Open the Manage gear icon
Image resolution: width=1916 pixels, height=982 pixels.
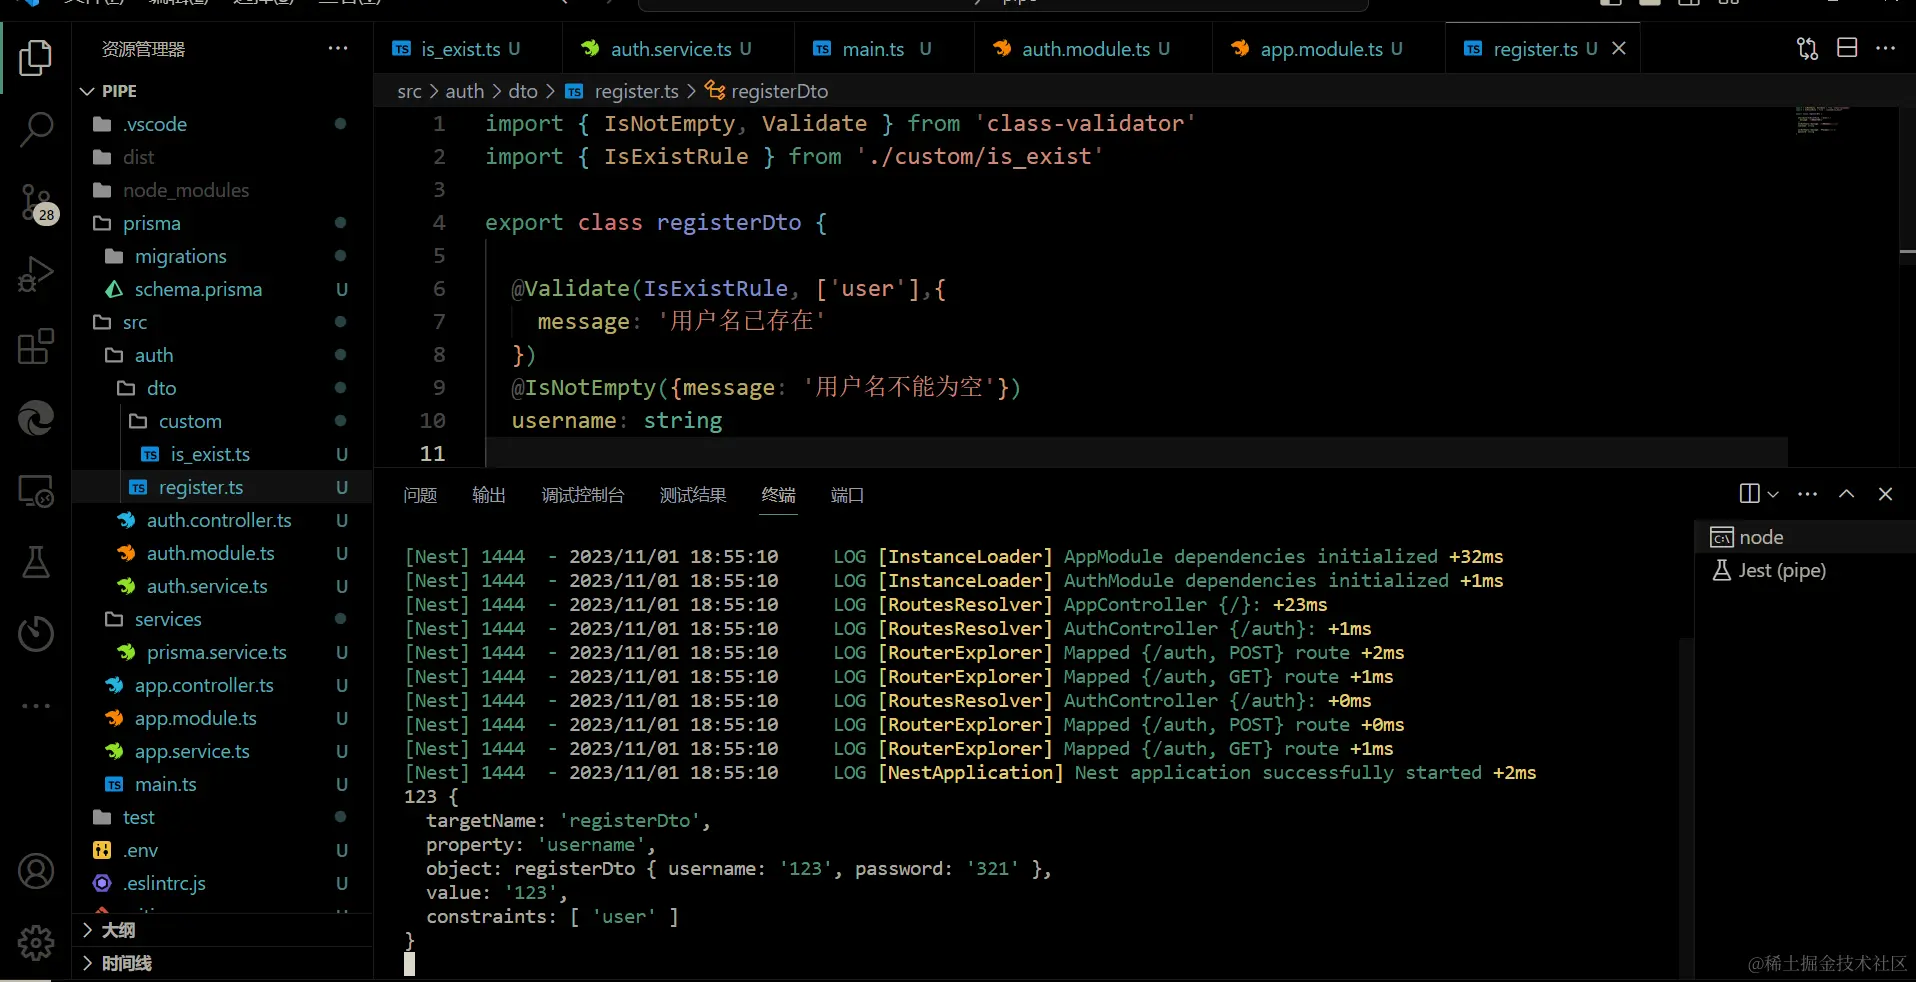click(36, 942)
